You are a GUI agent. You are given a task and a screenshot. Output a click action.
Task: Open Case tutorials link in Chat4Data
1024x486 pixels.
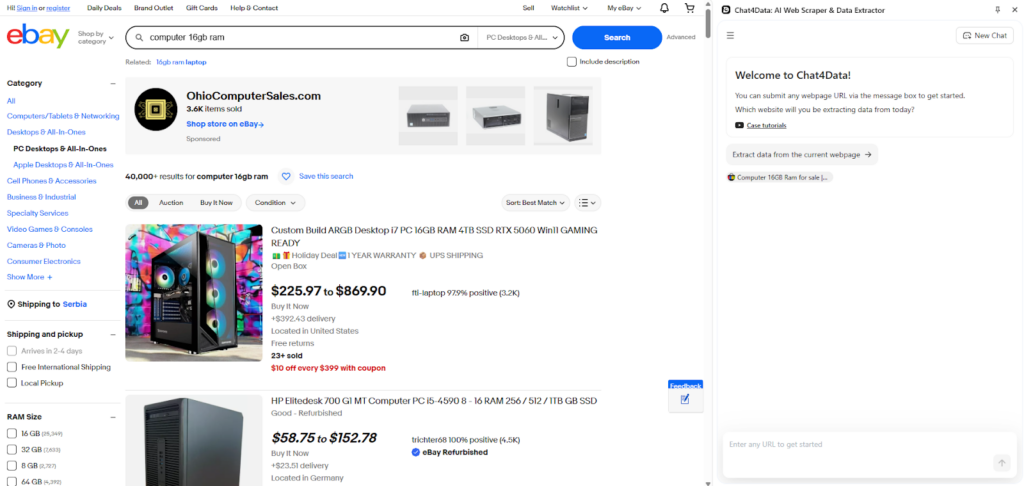766,125
